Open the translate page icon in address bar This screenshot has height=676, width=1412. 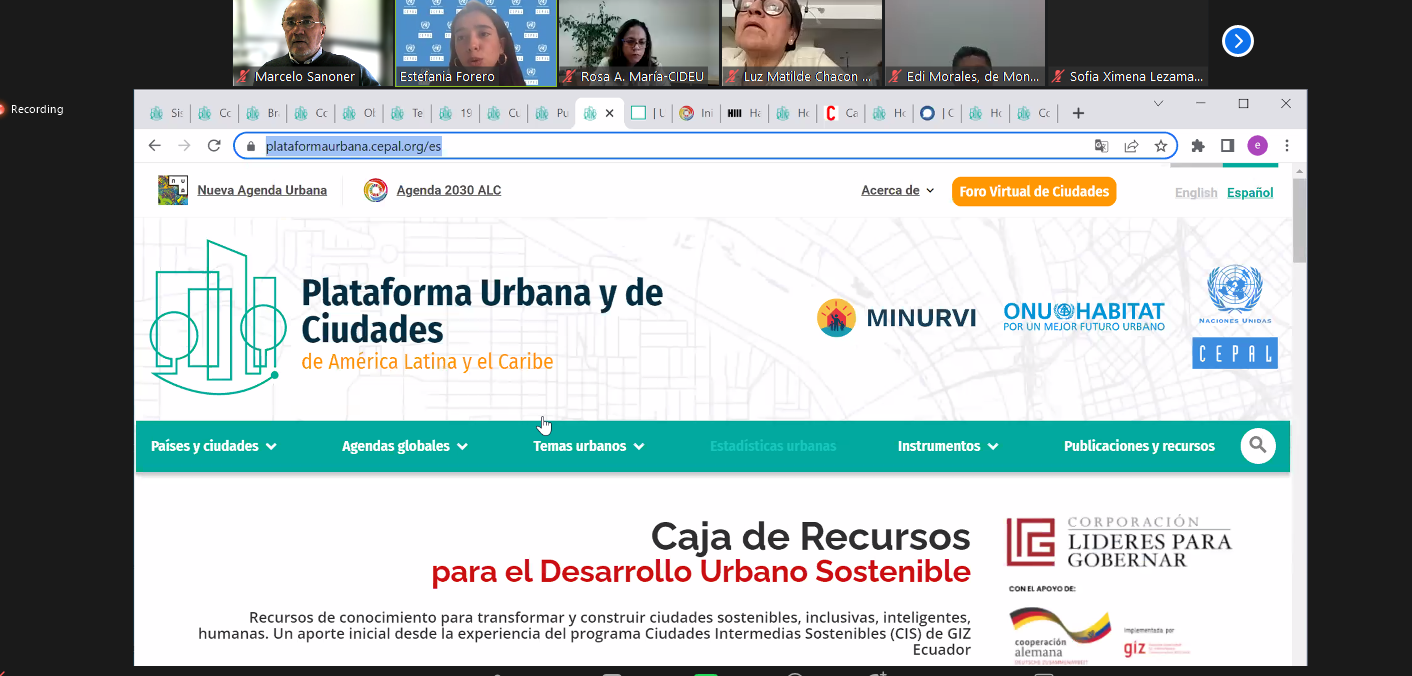coord(1101,146)
